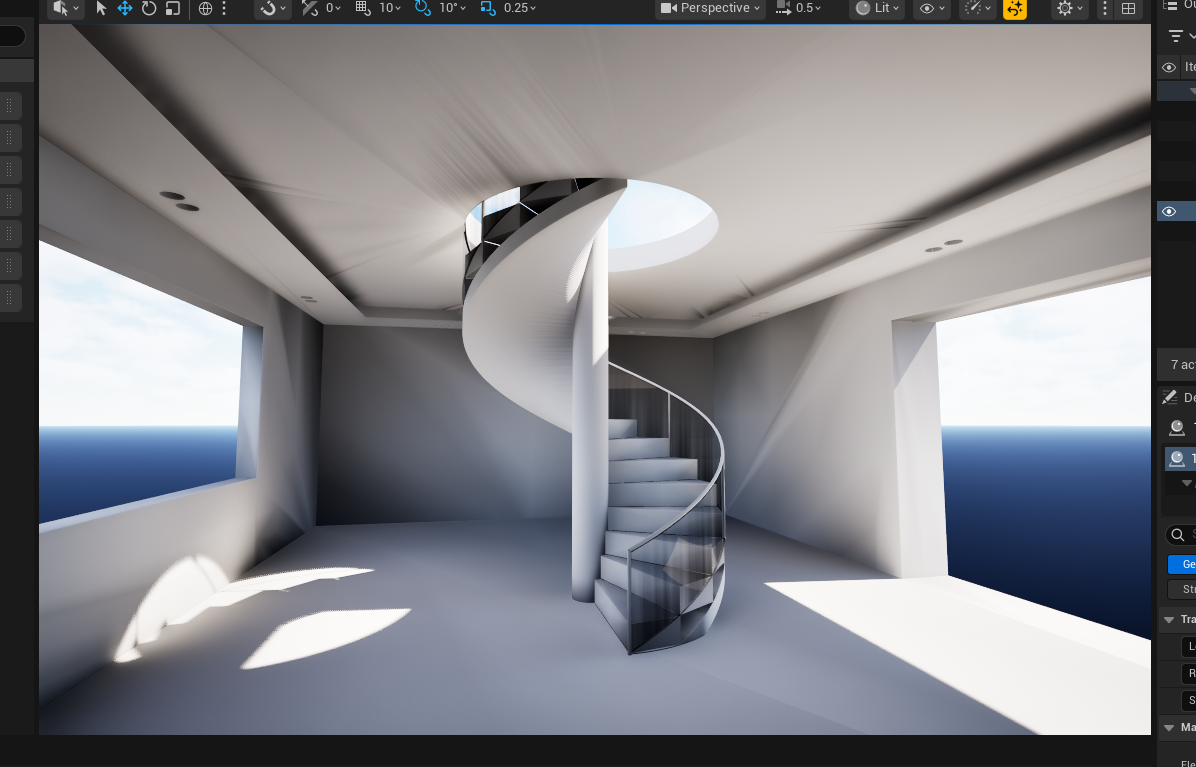The width and height of the screenshot is (1196, 767).
Task: Collapse the Materials section in Details
Action: (1169, 727)
